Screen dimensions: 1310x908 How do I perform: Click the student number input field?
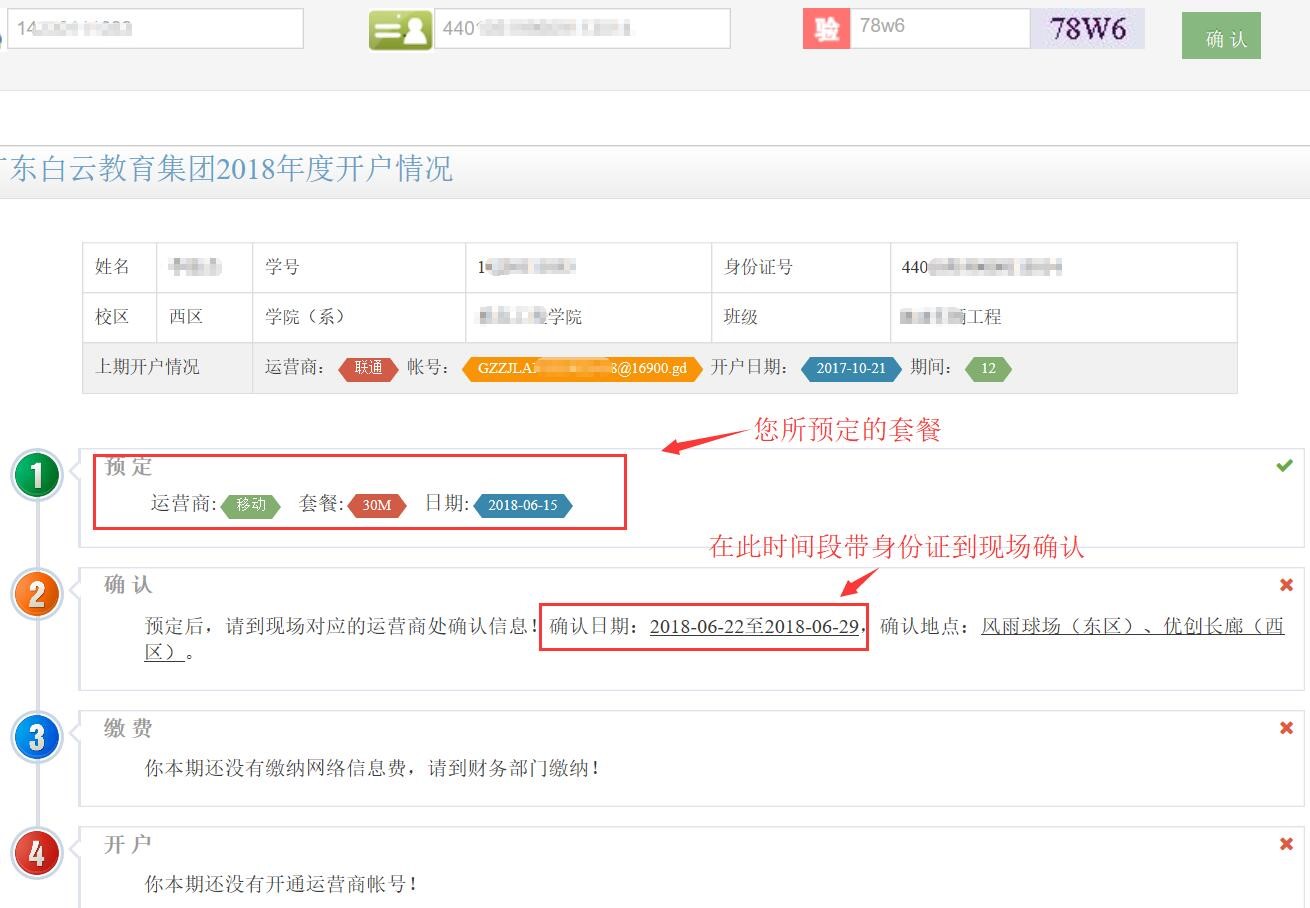[x=155, y=29]
